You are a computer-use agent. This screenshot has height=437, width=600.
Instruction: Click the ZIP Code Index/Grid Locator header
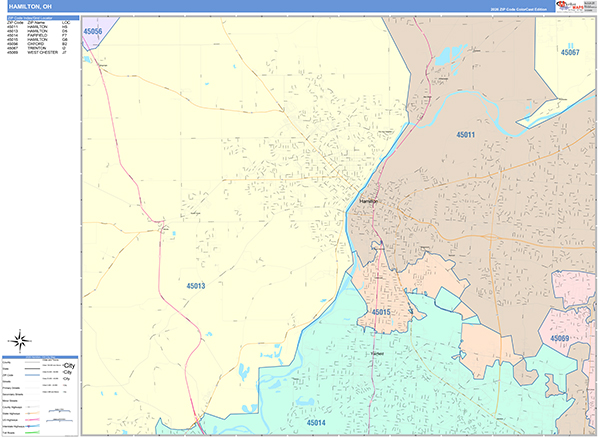40,17
